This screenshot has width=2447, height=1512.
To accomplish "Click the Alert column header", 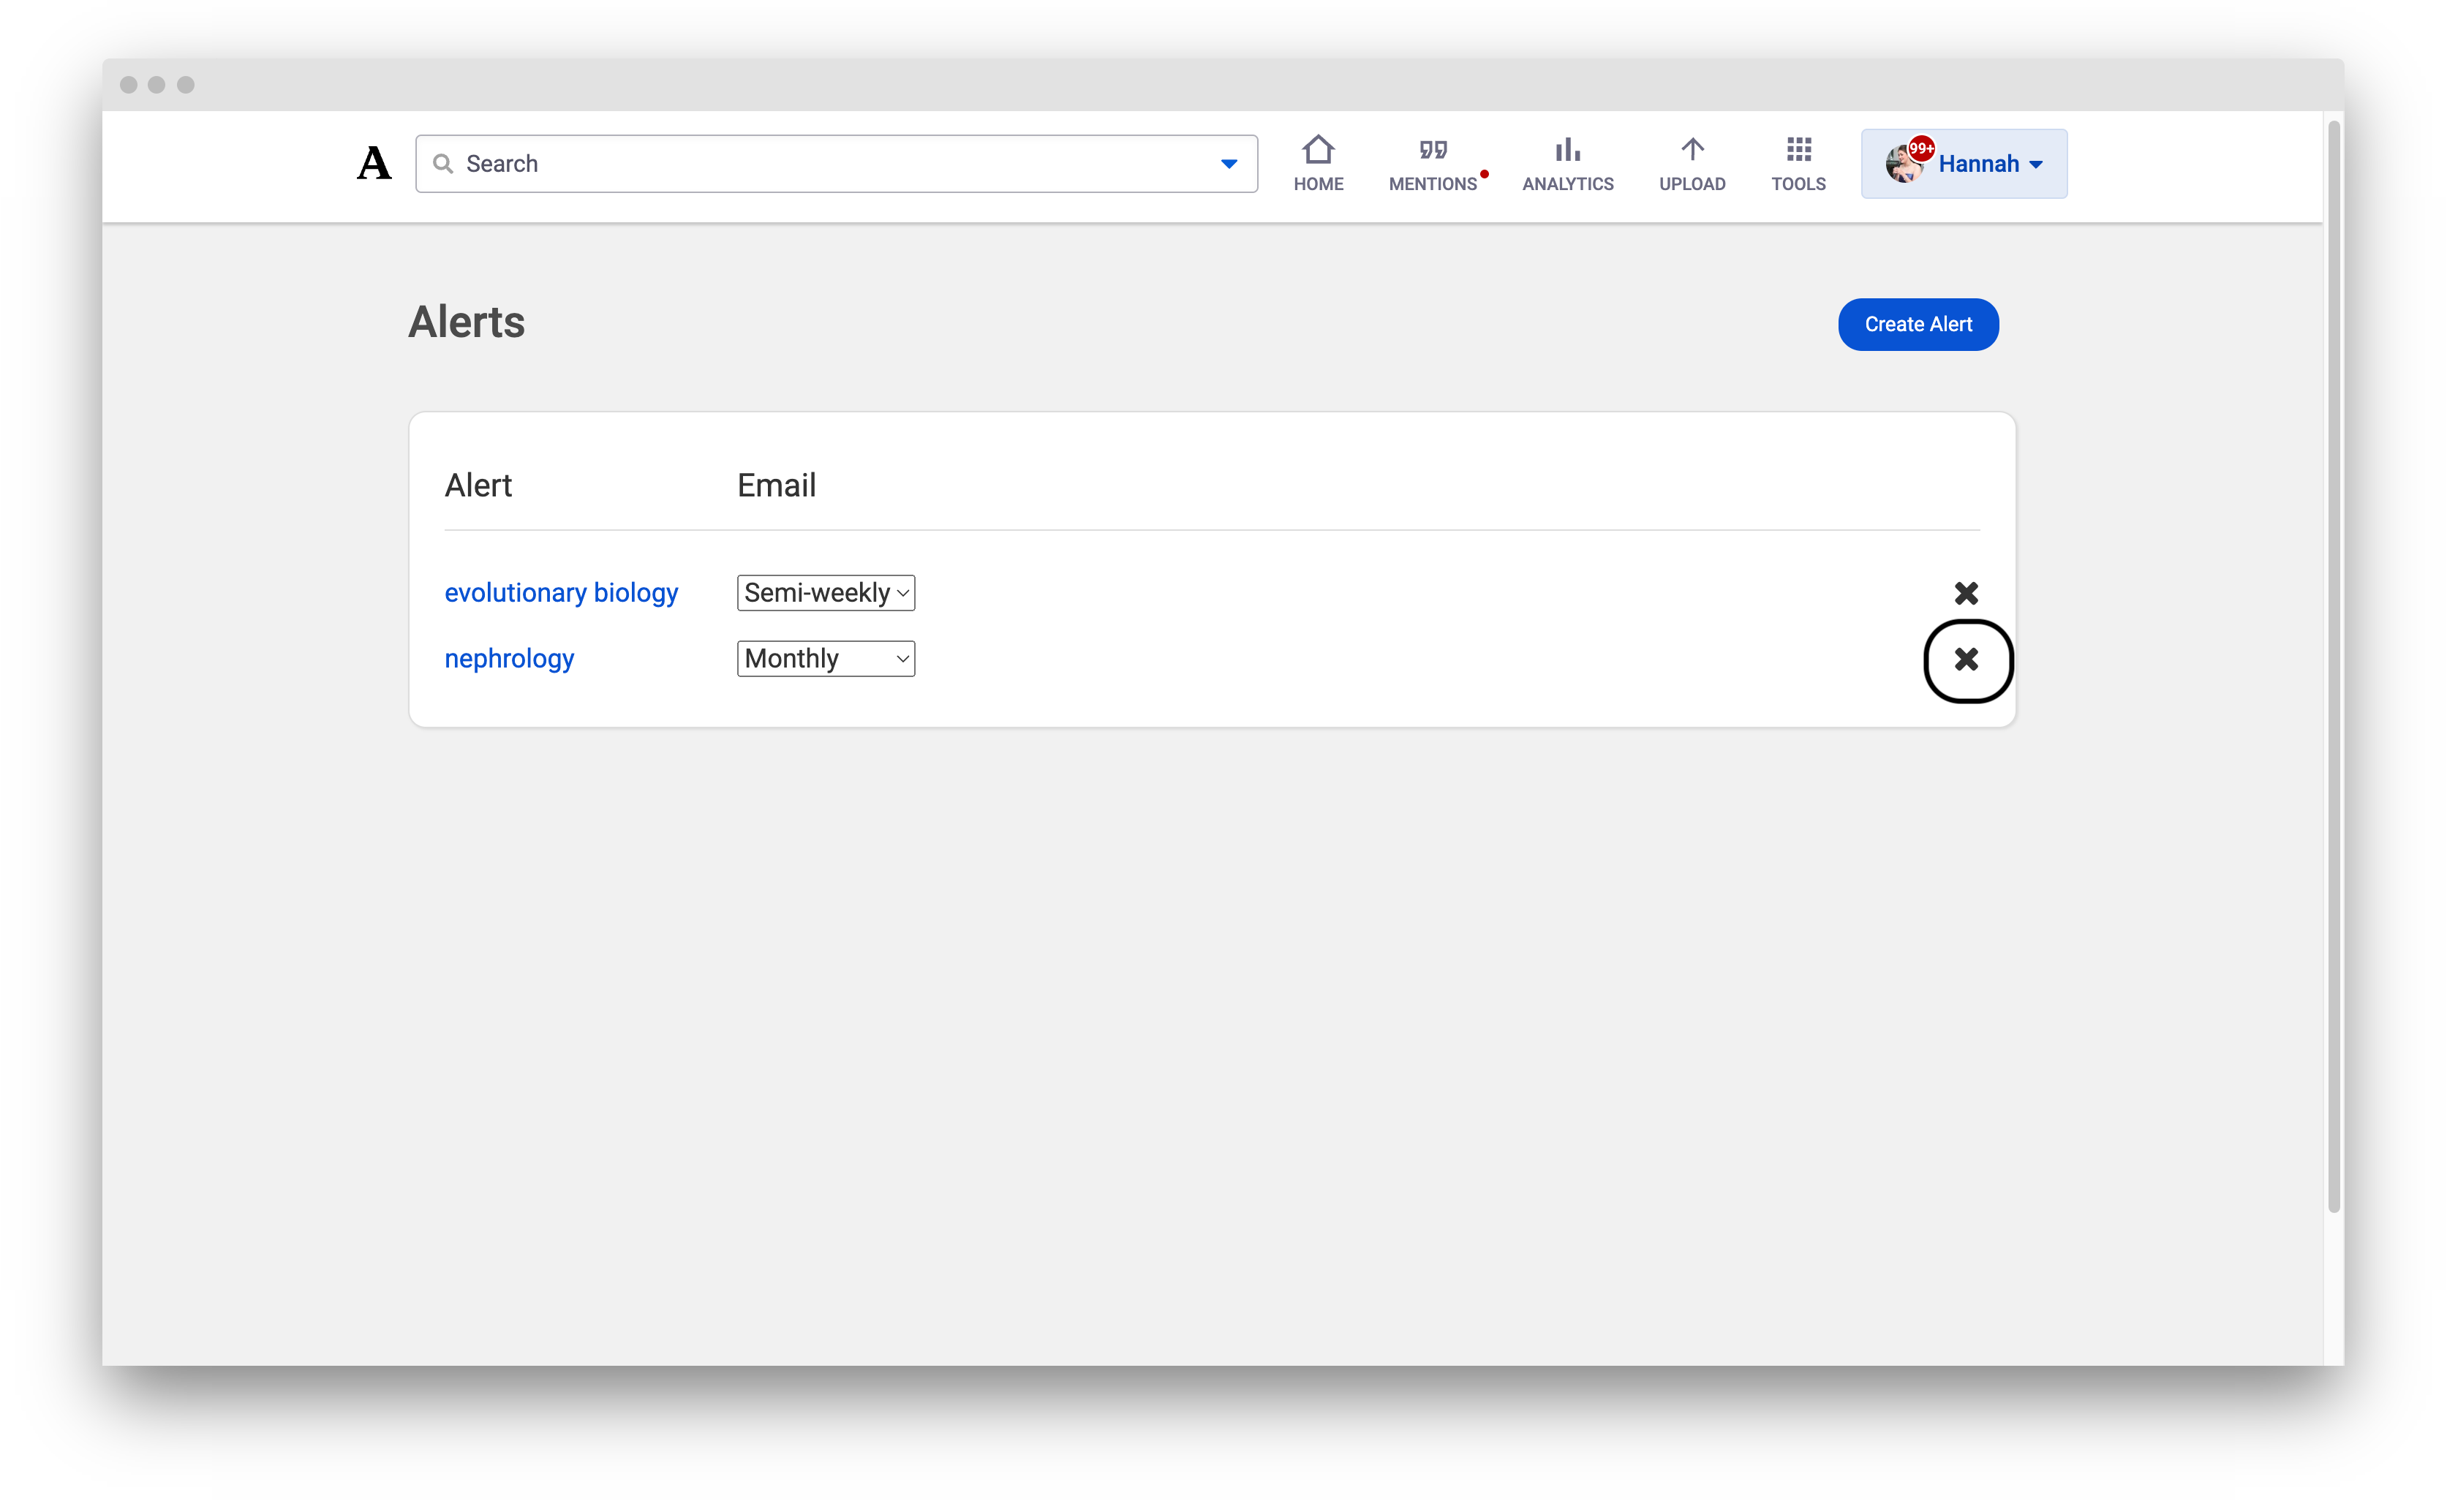I will (478, 485).
